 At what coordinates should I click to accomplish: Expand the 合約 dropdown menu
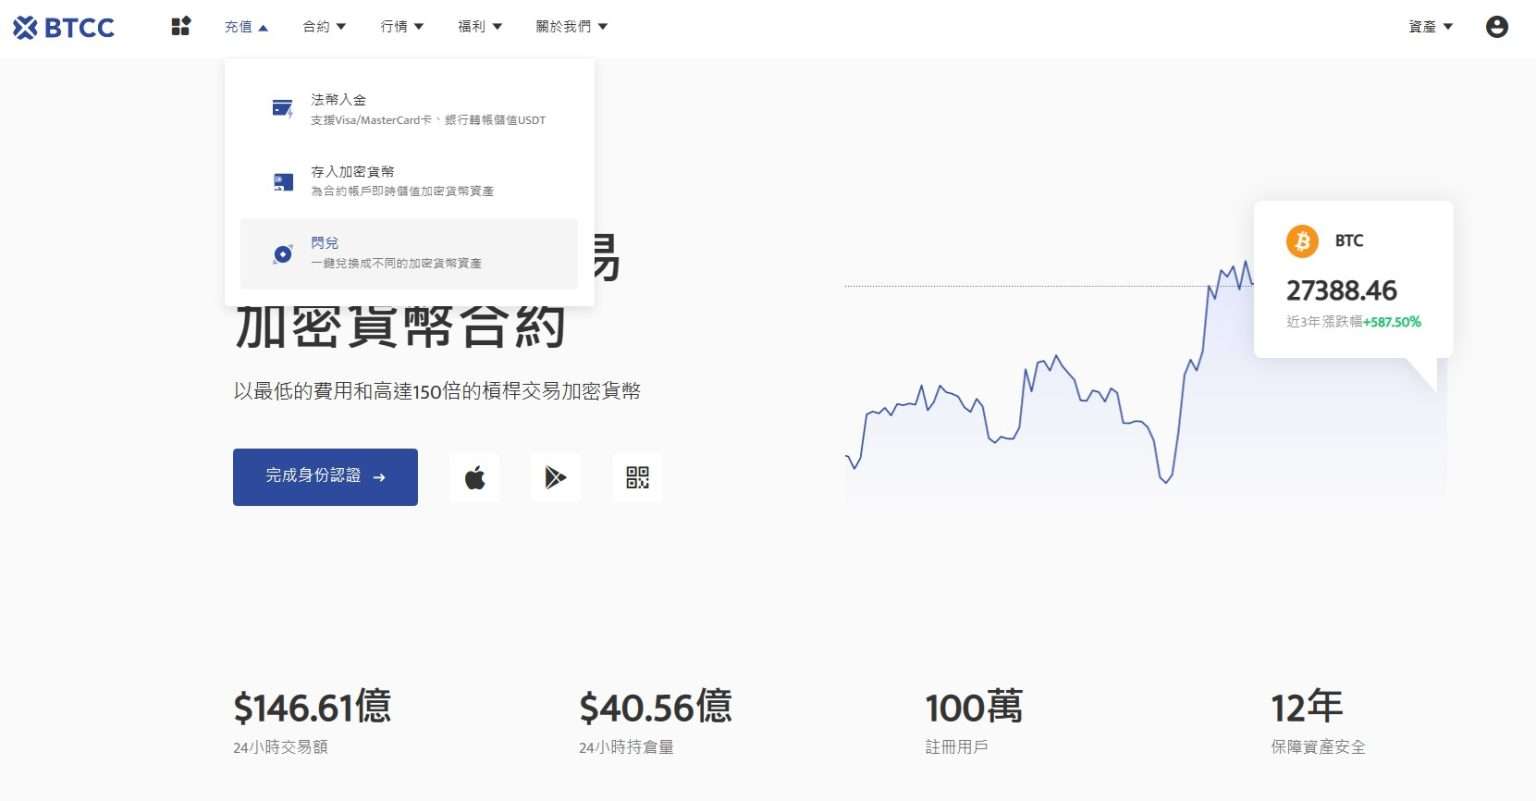click(x=322, y=27)
